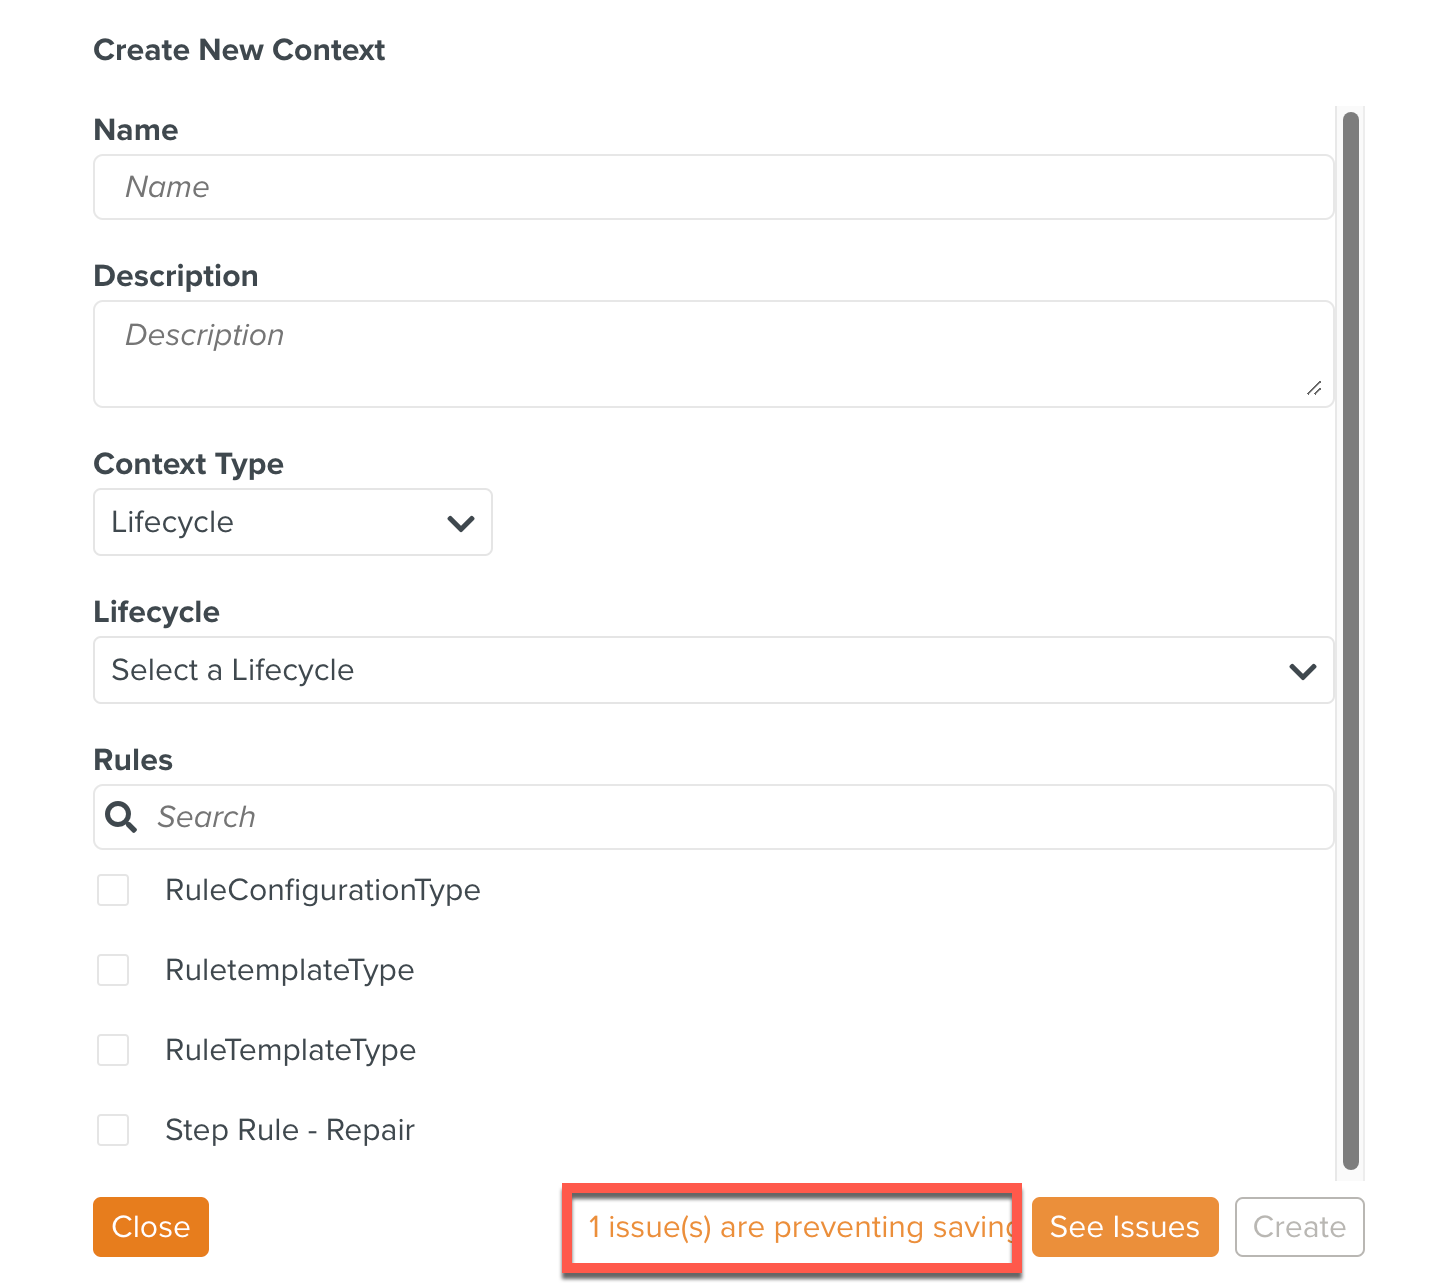
Task: Click the vertical scrollbar of the form
Action: pos(1350,640)
